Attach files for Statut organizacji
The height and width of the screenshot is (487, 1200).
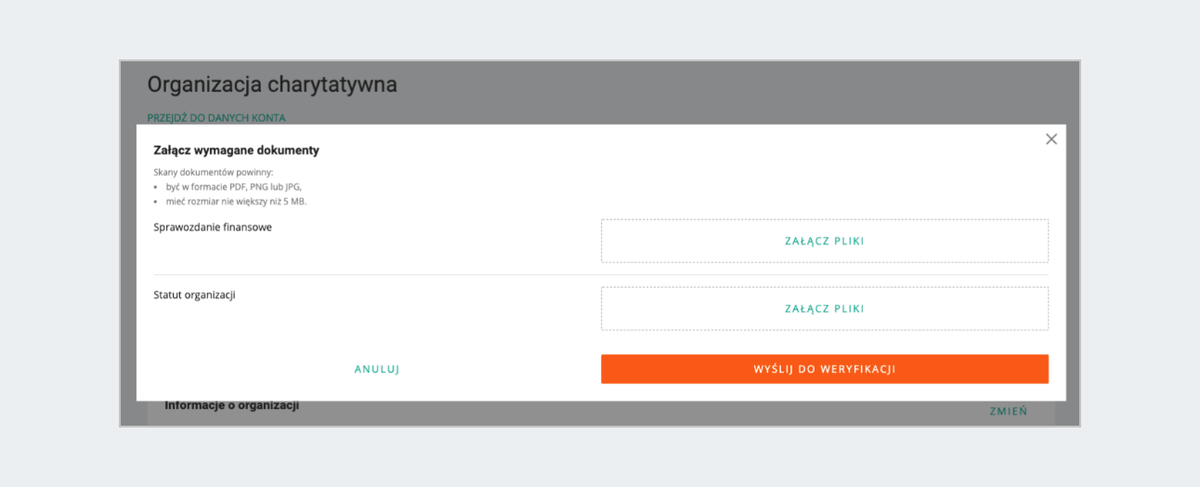point(824,309)
